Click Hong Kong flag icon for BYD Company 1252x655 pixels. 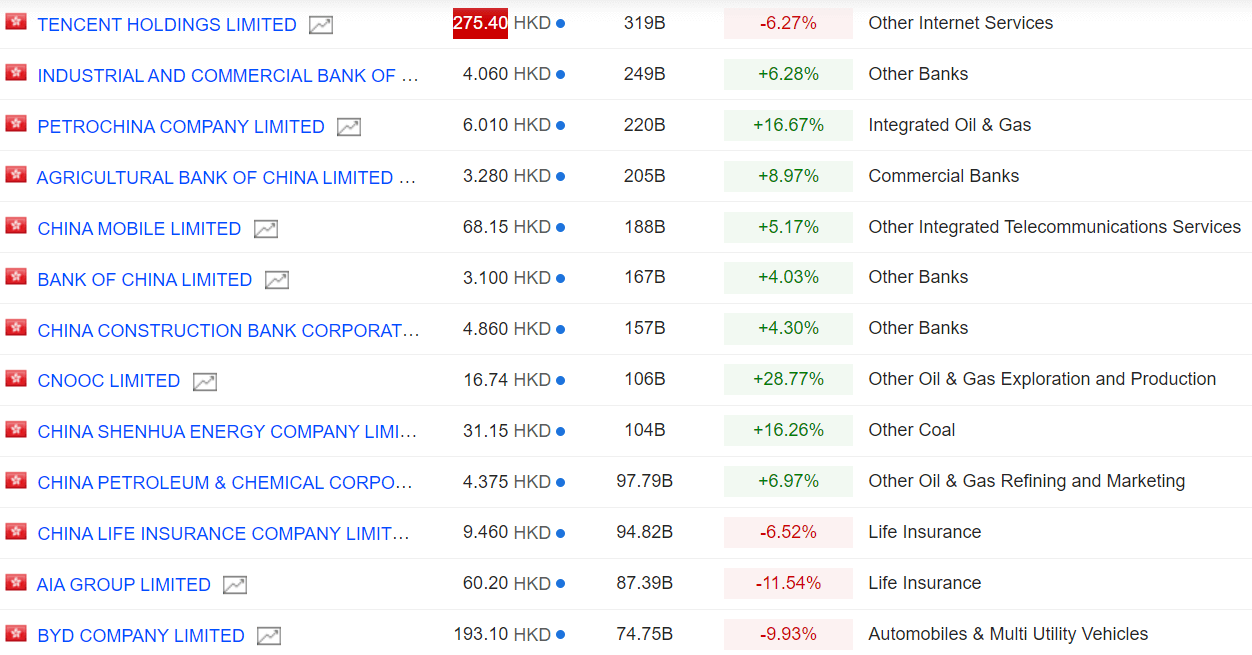coord(16,633)
